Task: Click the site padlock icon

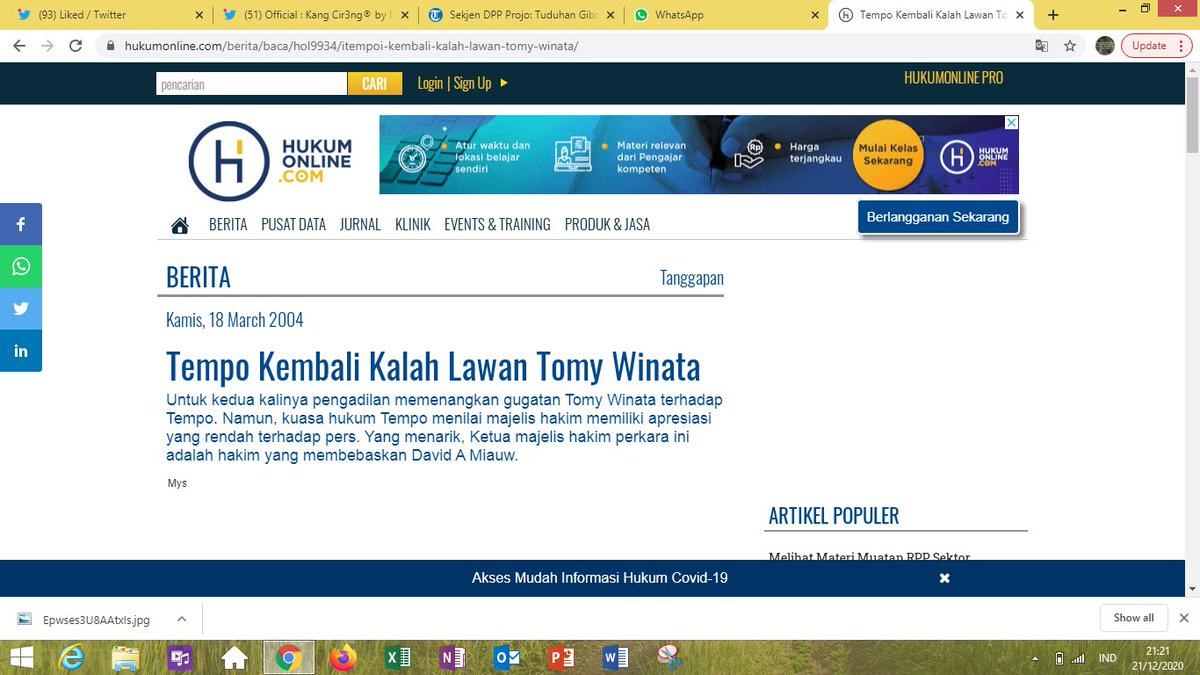Action: coord(111,46)
